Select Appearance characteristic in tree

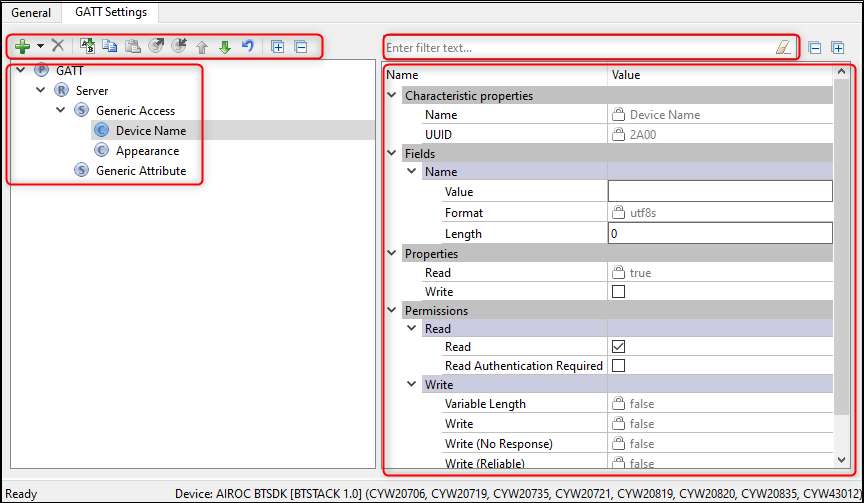(x=147, y=151)
